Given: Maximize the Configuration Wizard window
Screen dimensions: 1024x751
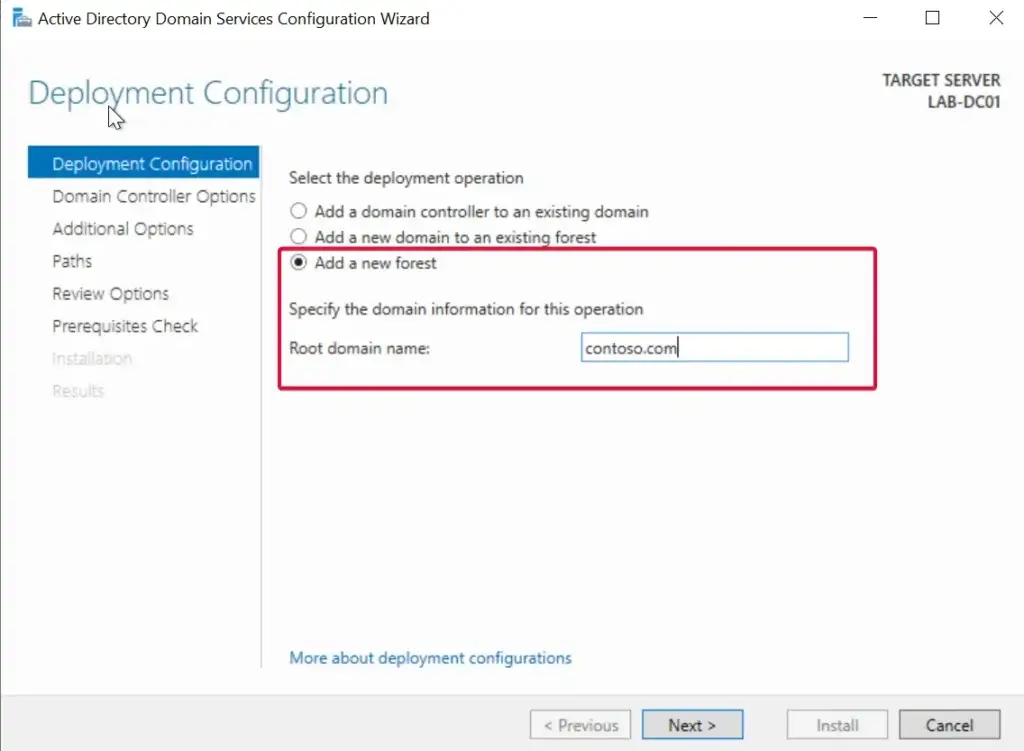Looking at the screenshot, I should pyautogui.click(x=933, y=19).
